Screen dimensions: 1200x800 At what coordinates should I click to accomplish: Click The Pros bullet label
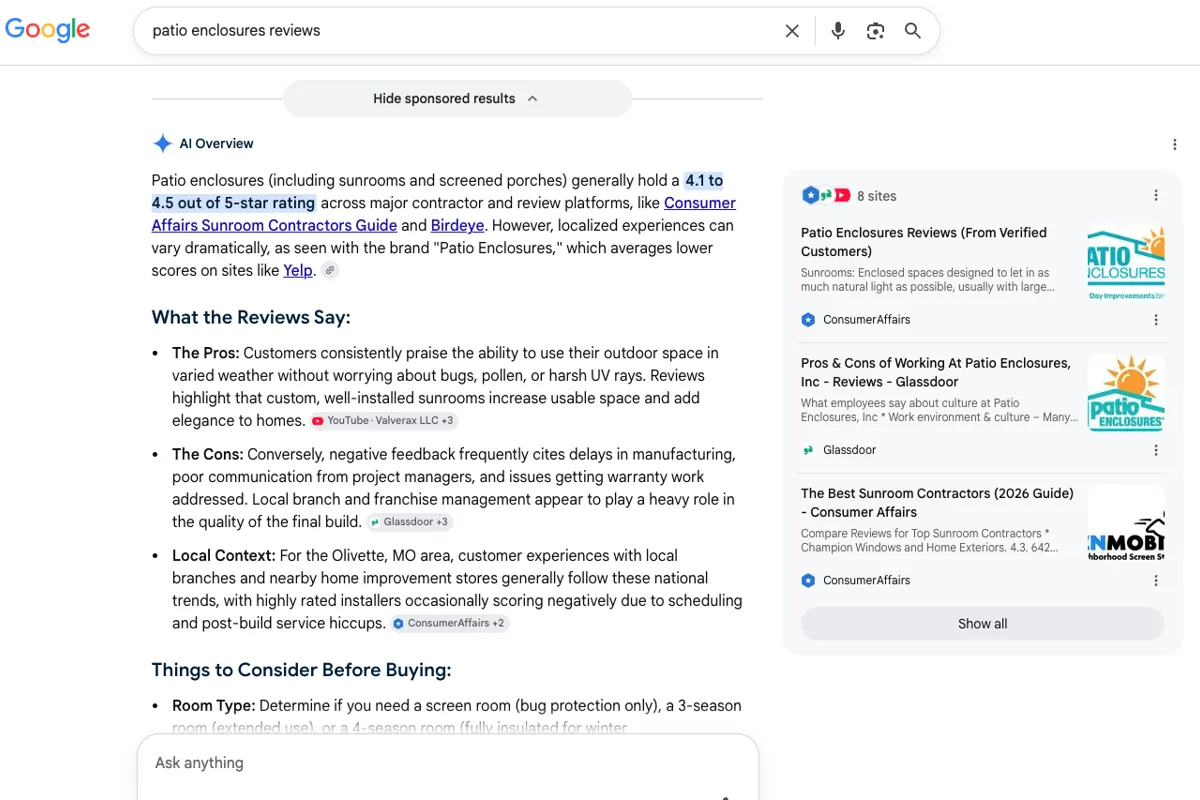tap(205, 353)
